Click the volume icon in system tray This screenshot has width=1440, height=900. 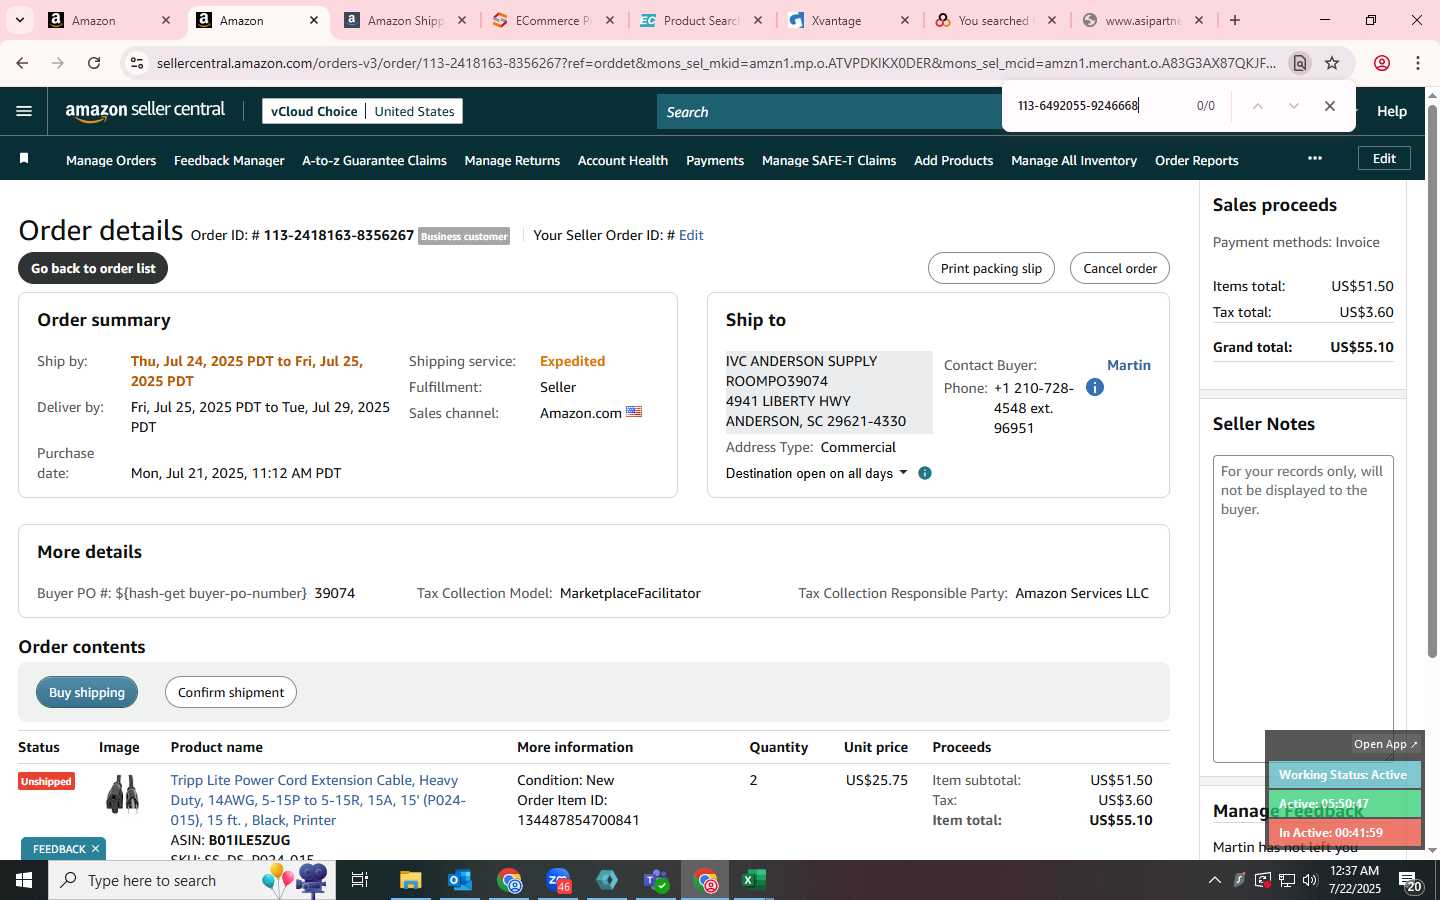tap(1310, 880)
